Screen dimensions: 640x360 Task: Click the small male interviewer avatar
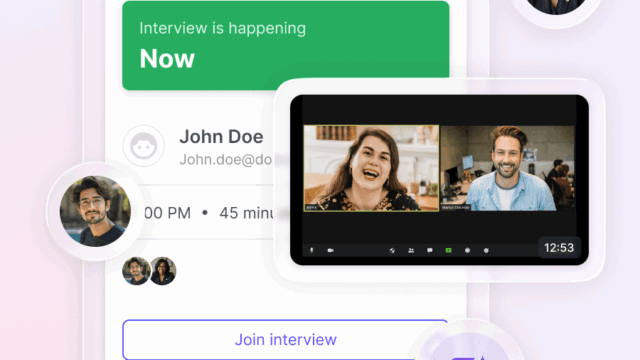(x=136, y=271)
